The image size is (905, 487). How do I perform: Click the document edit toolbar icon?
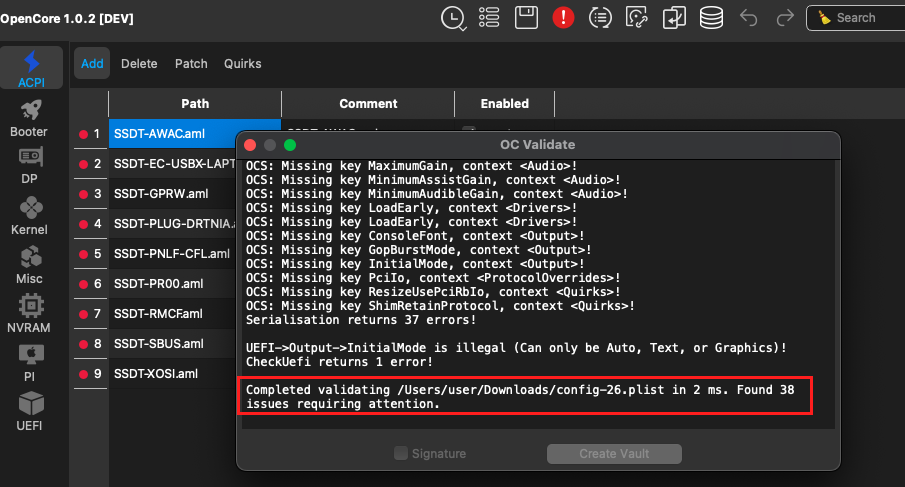637,18
